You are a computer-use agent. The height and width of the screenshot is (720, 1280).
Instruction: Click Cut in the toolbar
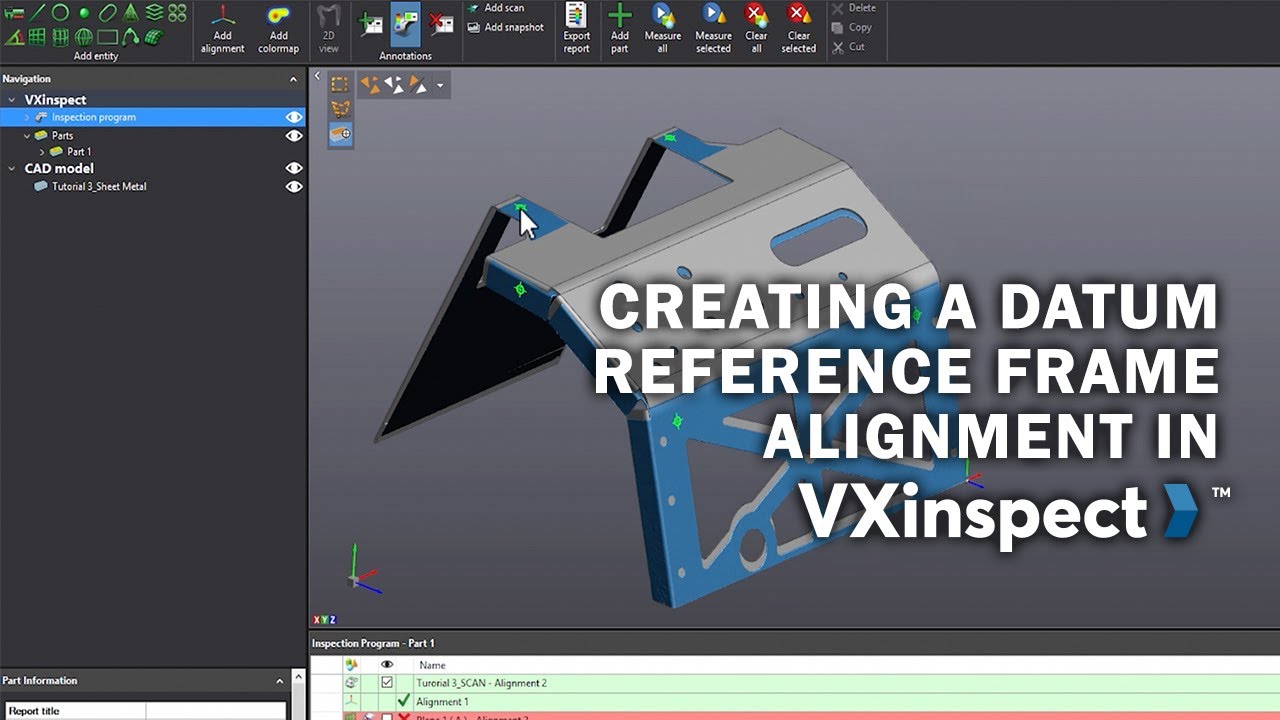pyautogui.click(x=848, y=47)
